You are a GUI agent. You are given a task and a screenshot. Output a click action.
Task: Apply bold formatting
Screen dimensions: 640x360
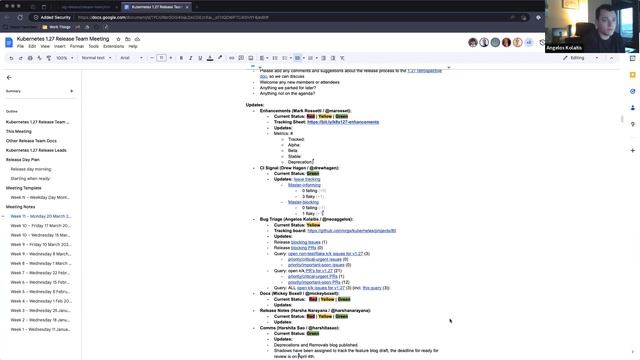coord(181,58)
